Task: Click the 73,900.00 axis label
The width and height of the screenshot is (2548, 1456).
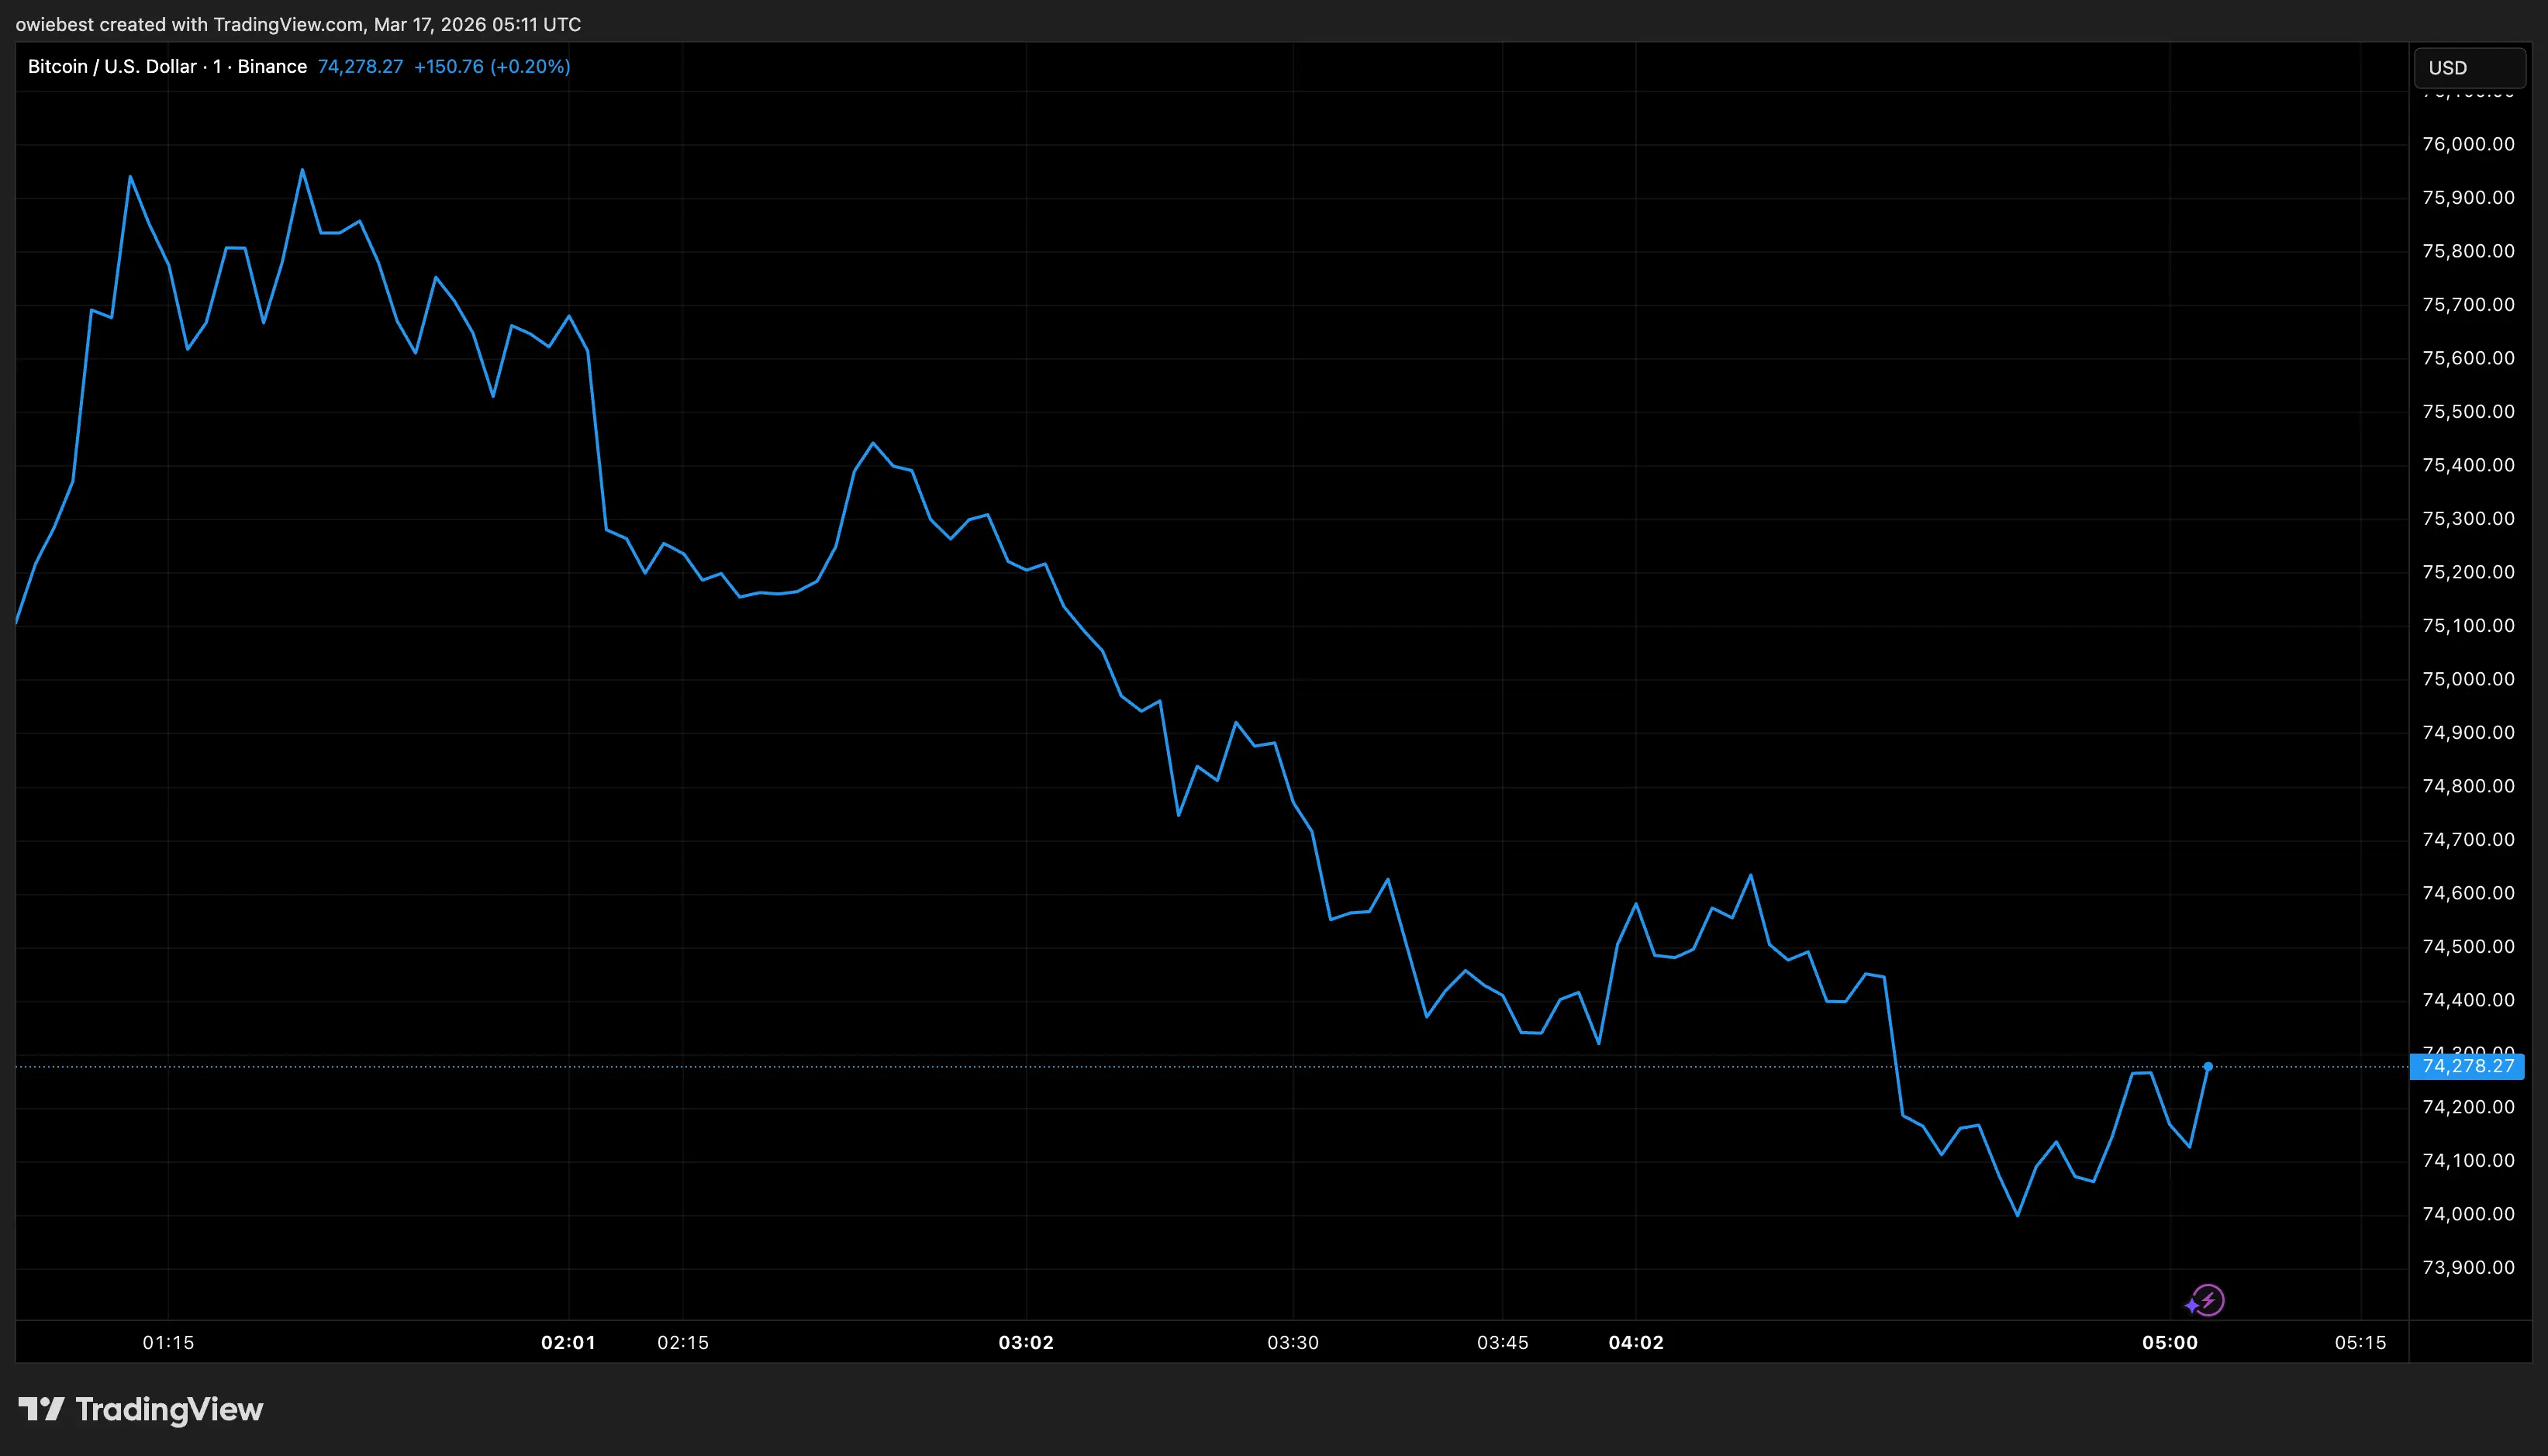Action: [2469, 1267]
